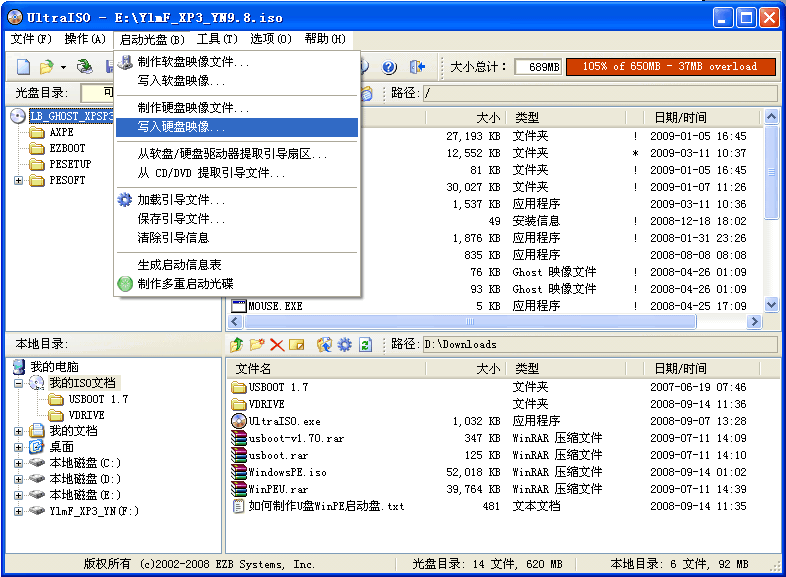Expand the 本地磁盘 (D:) node
The height and width of the screenshot is (577, 786).
click(x=19, y=479)
